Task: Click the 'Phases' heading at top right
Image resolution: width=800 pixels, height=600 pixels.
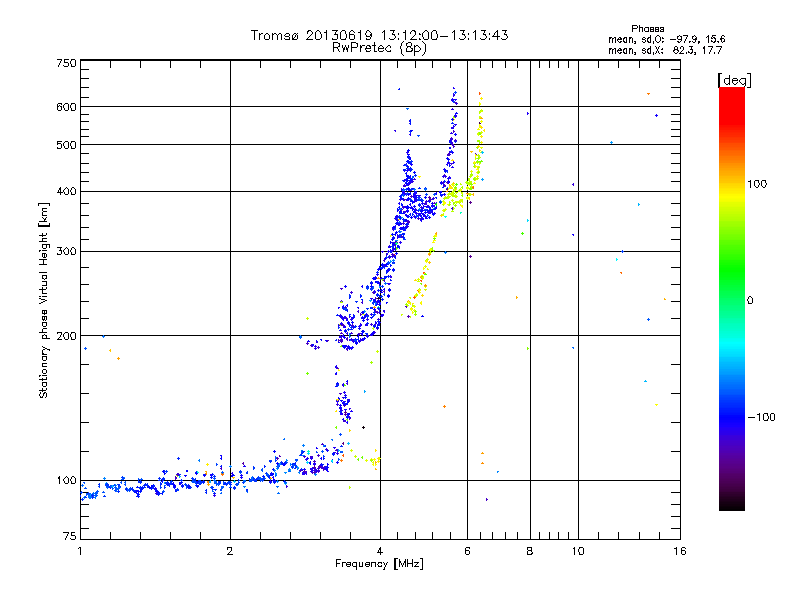Action: 647,29
